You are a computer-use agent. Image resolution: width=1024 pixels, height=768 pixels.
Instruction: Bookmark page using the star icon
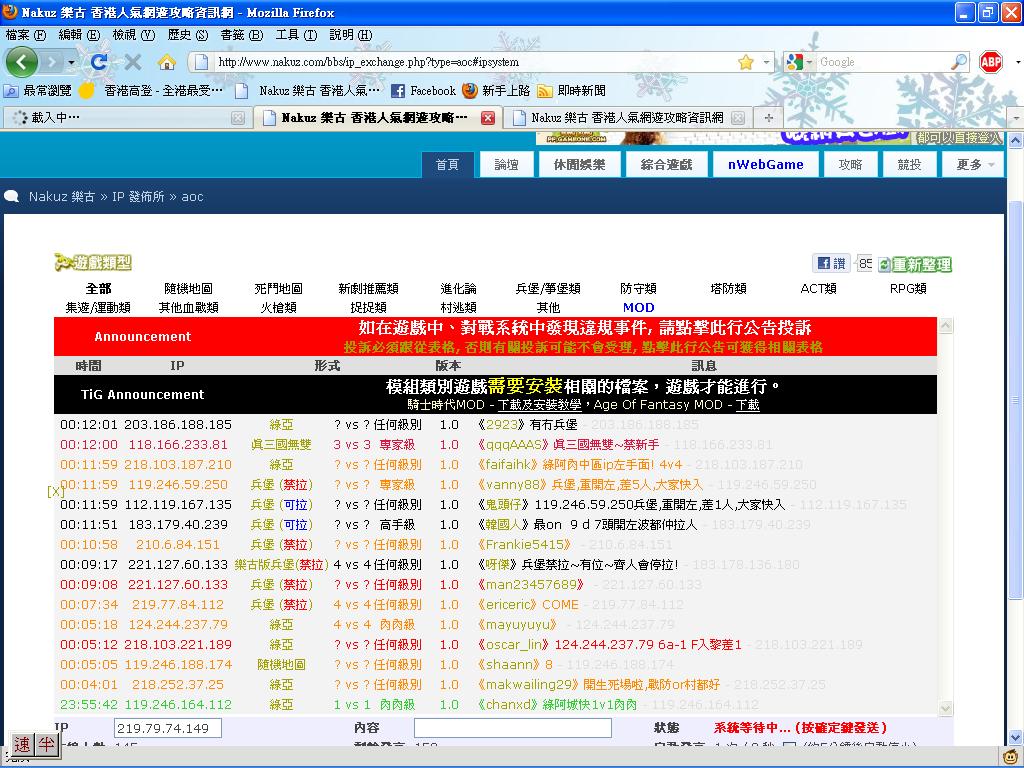click(x=745, y=62)
